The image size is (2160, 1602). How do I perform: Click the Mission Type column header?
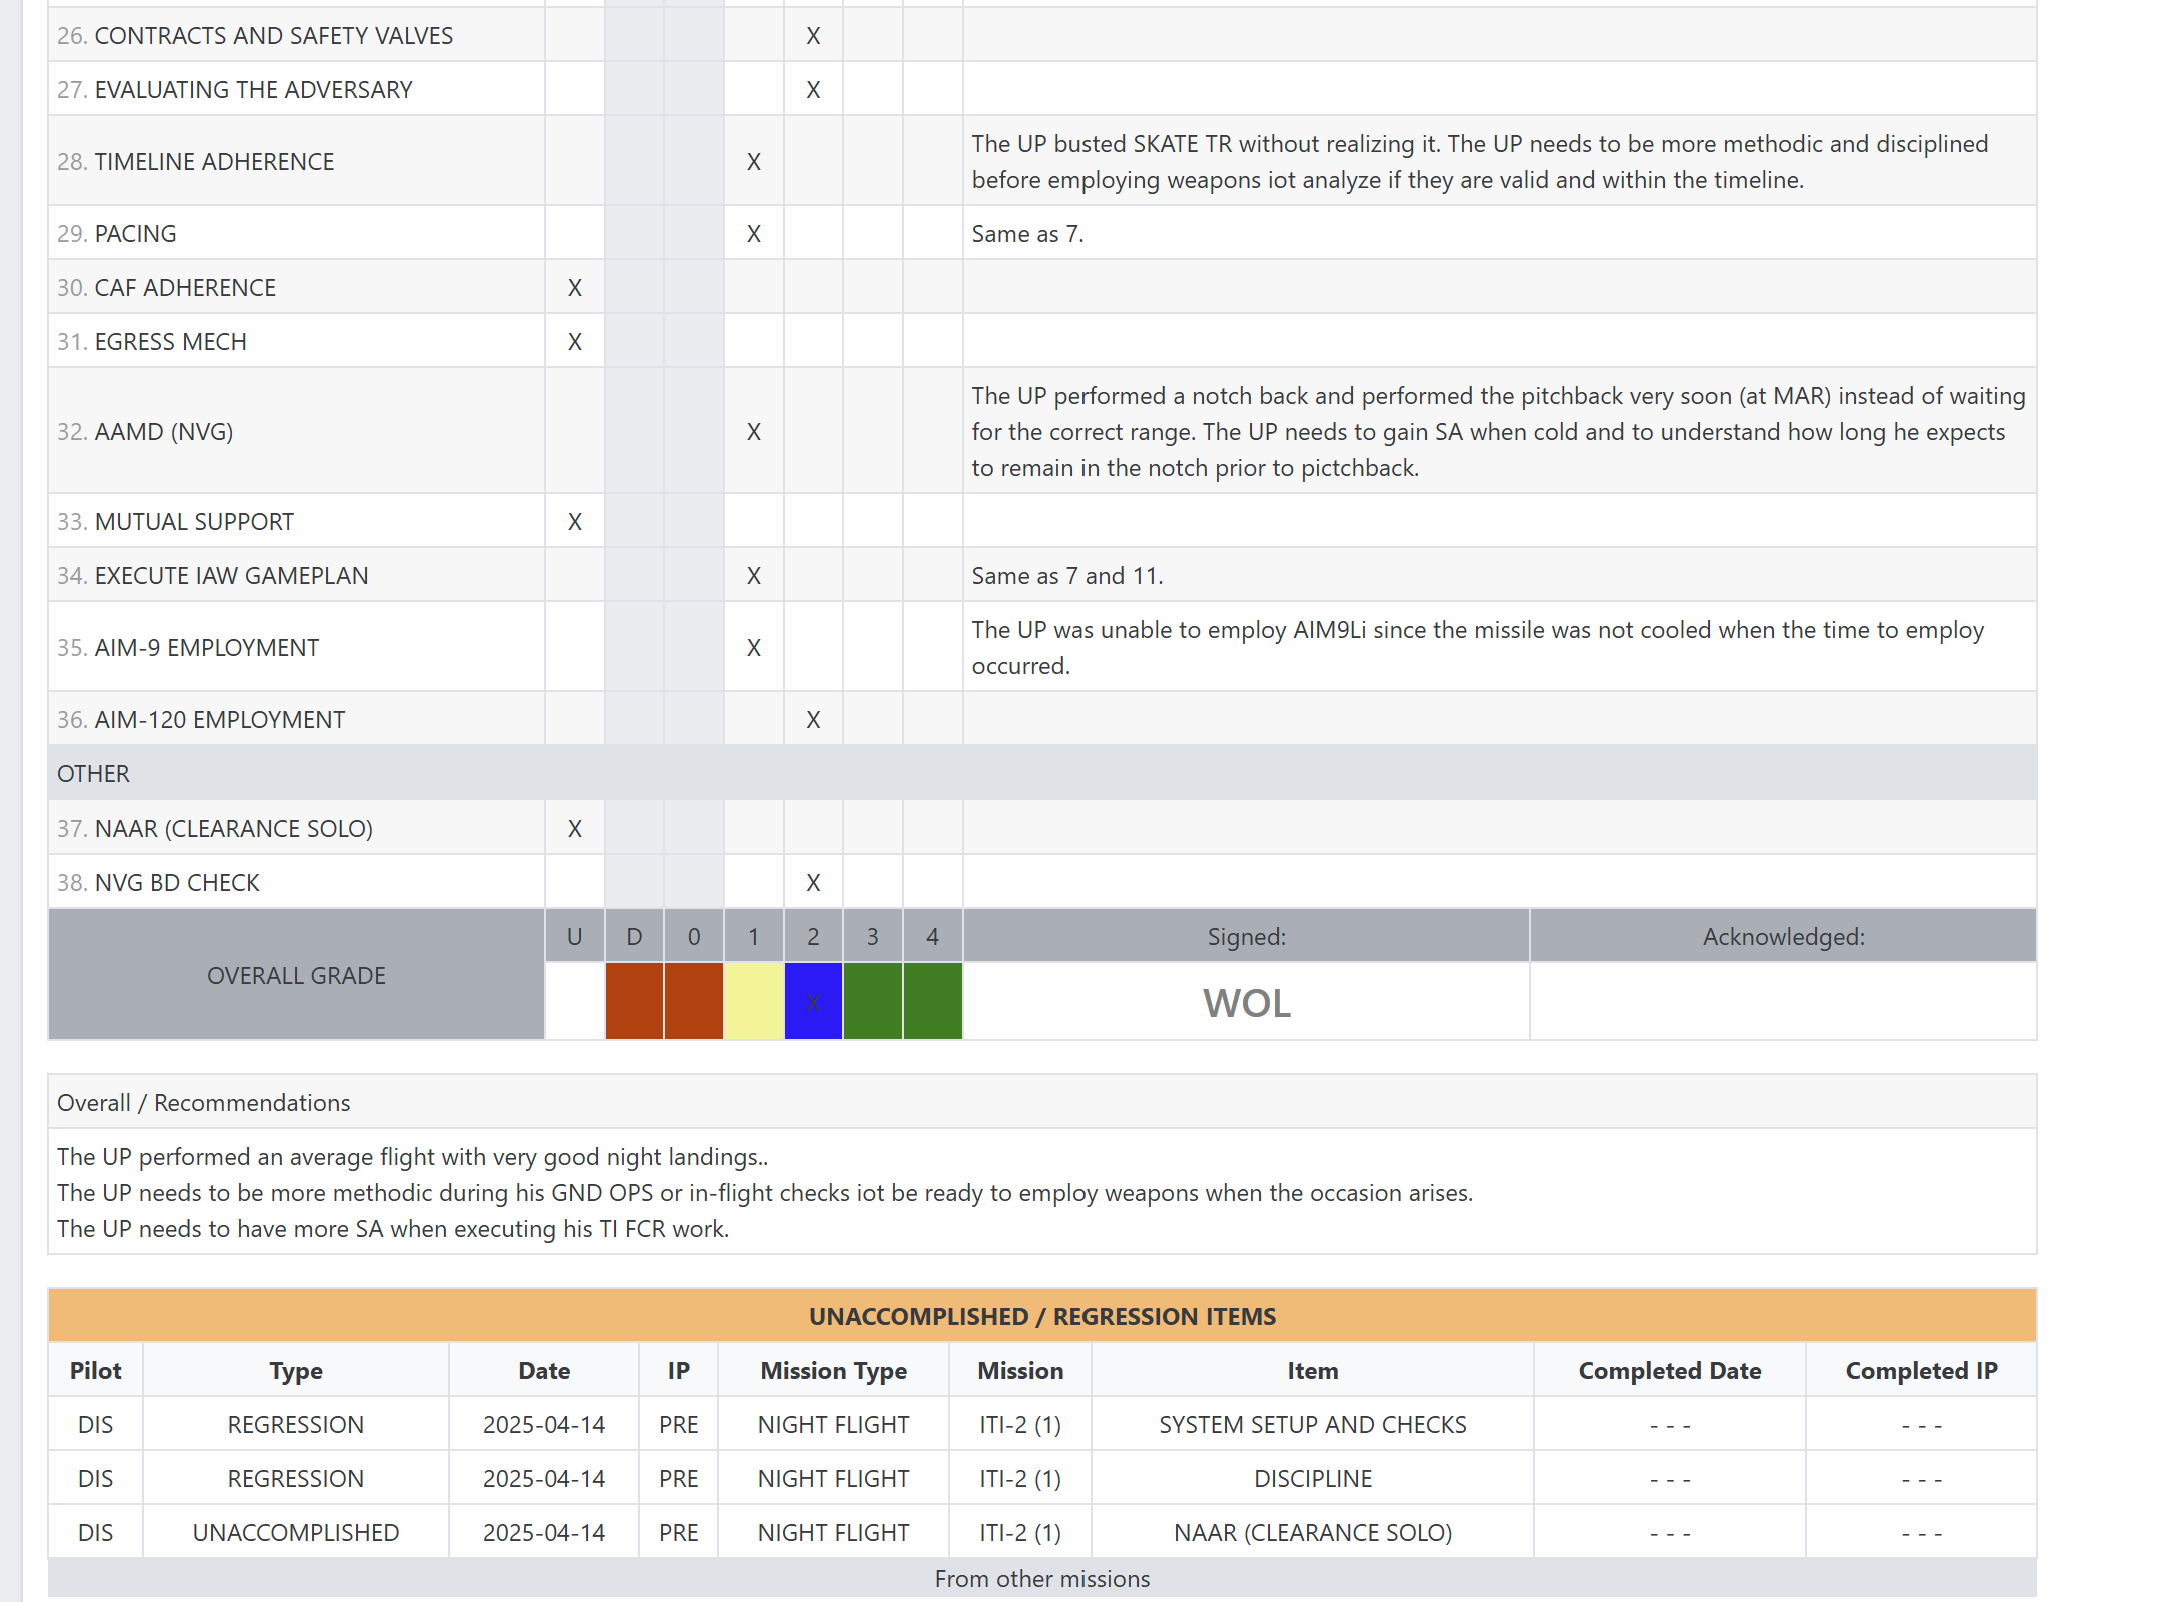833,1370
